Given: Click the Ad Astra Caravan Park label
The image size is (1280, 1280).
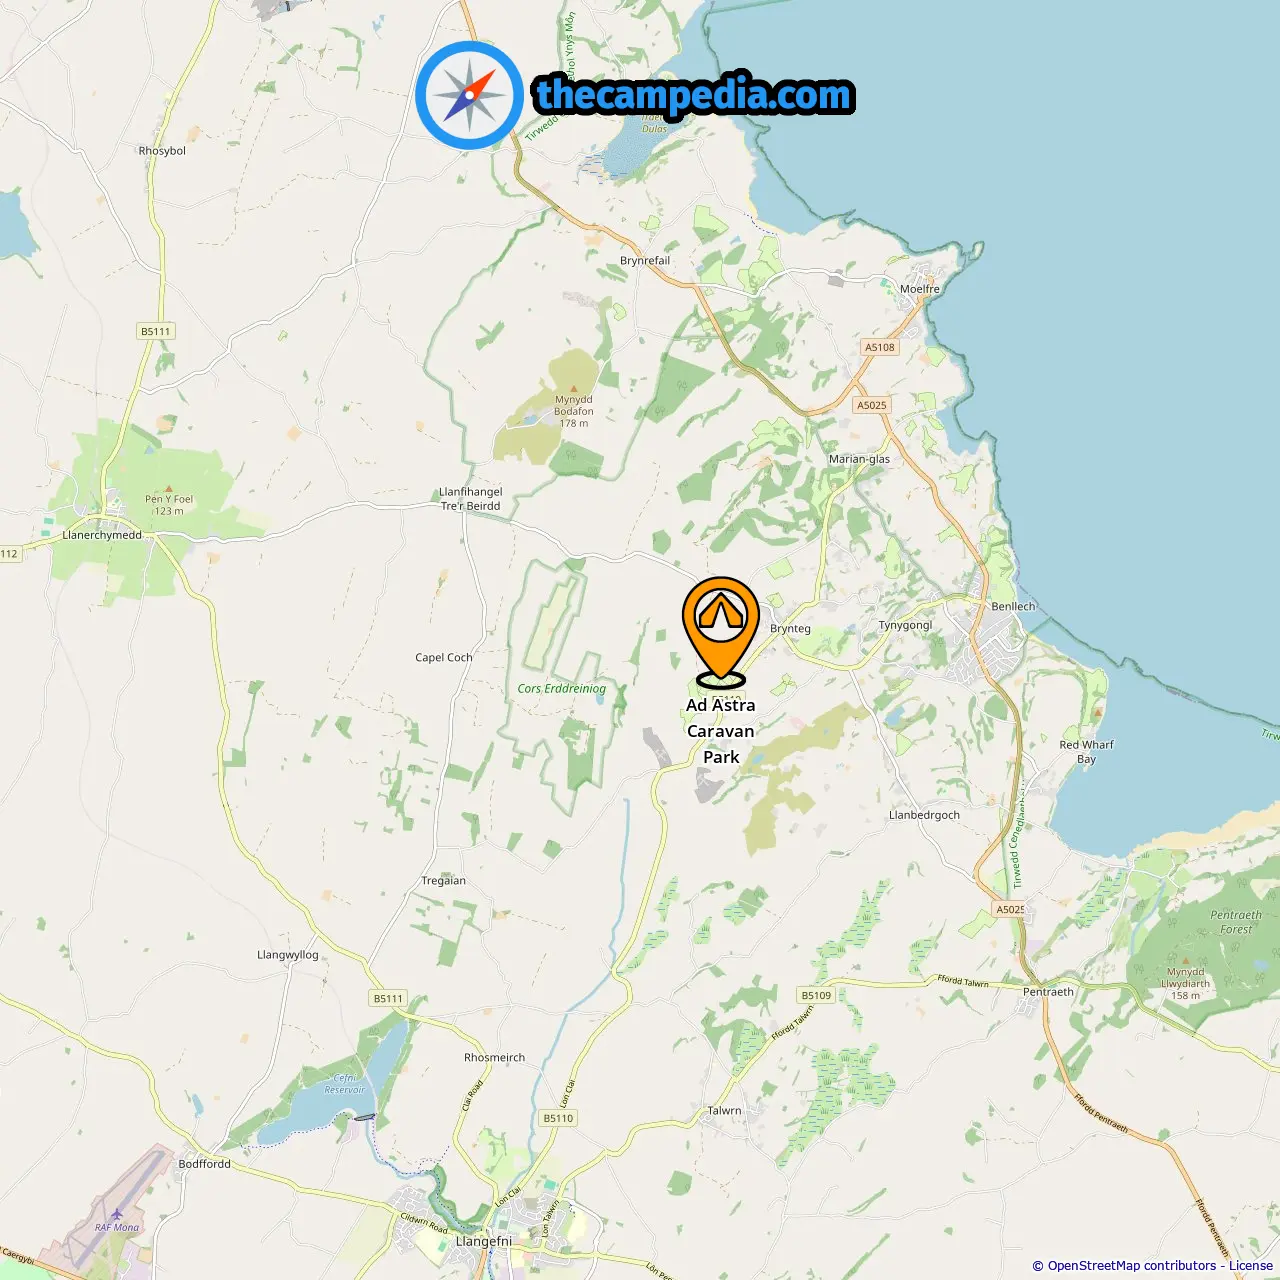Looking at the screenshot, I should 721,731.
